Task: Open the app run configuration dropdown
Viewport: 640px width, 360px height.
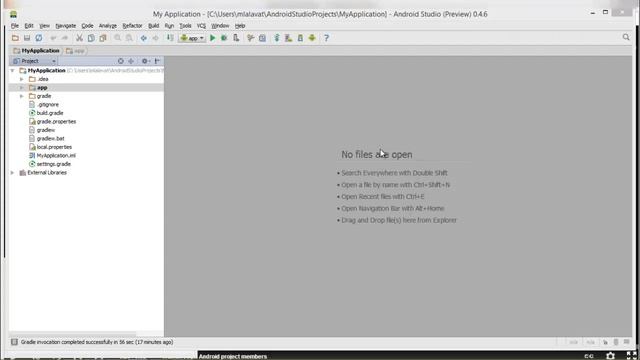Action: 192,38
